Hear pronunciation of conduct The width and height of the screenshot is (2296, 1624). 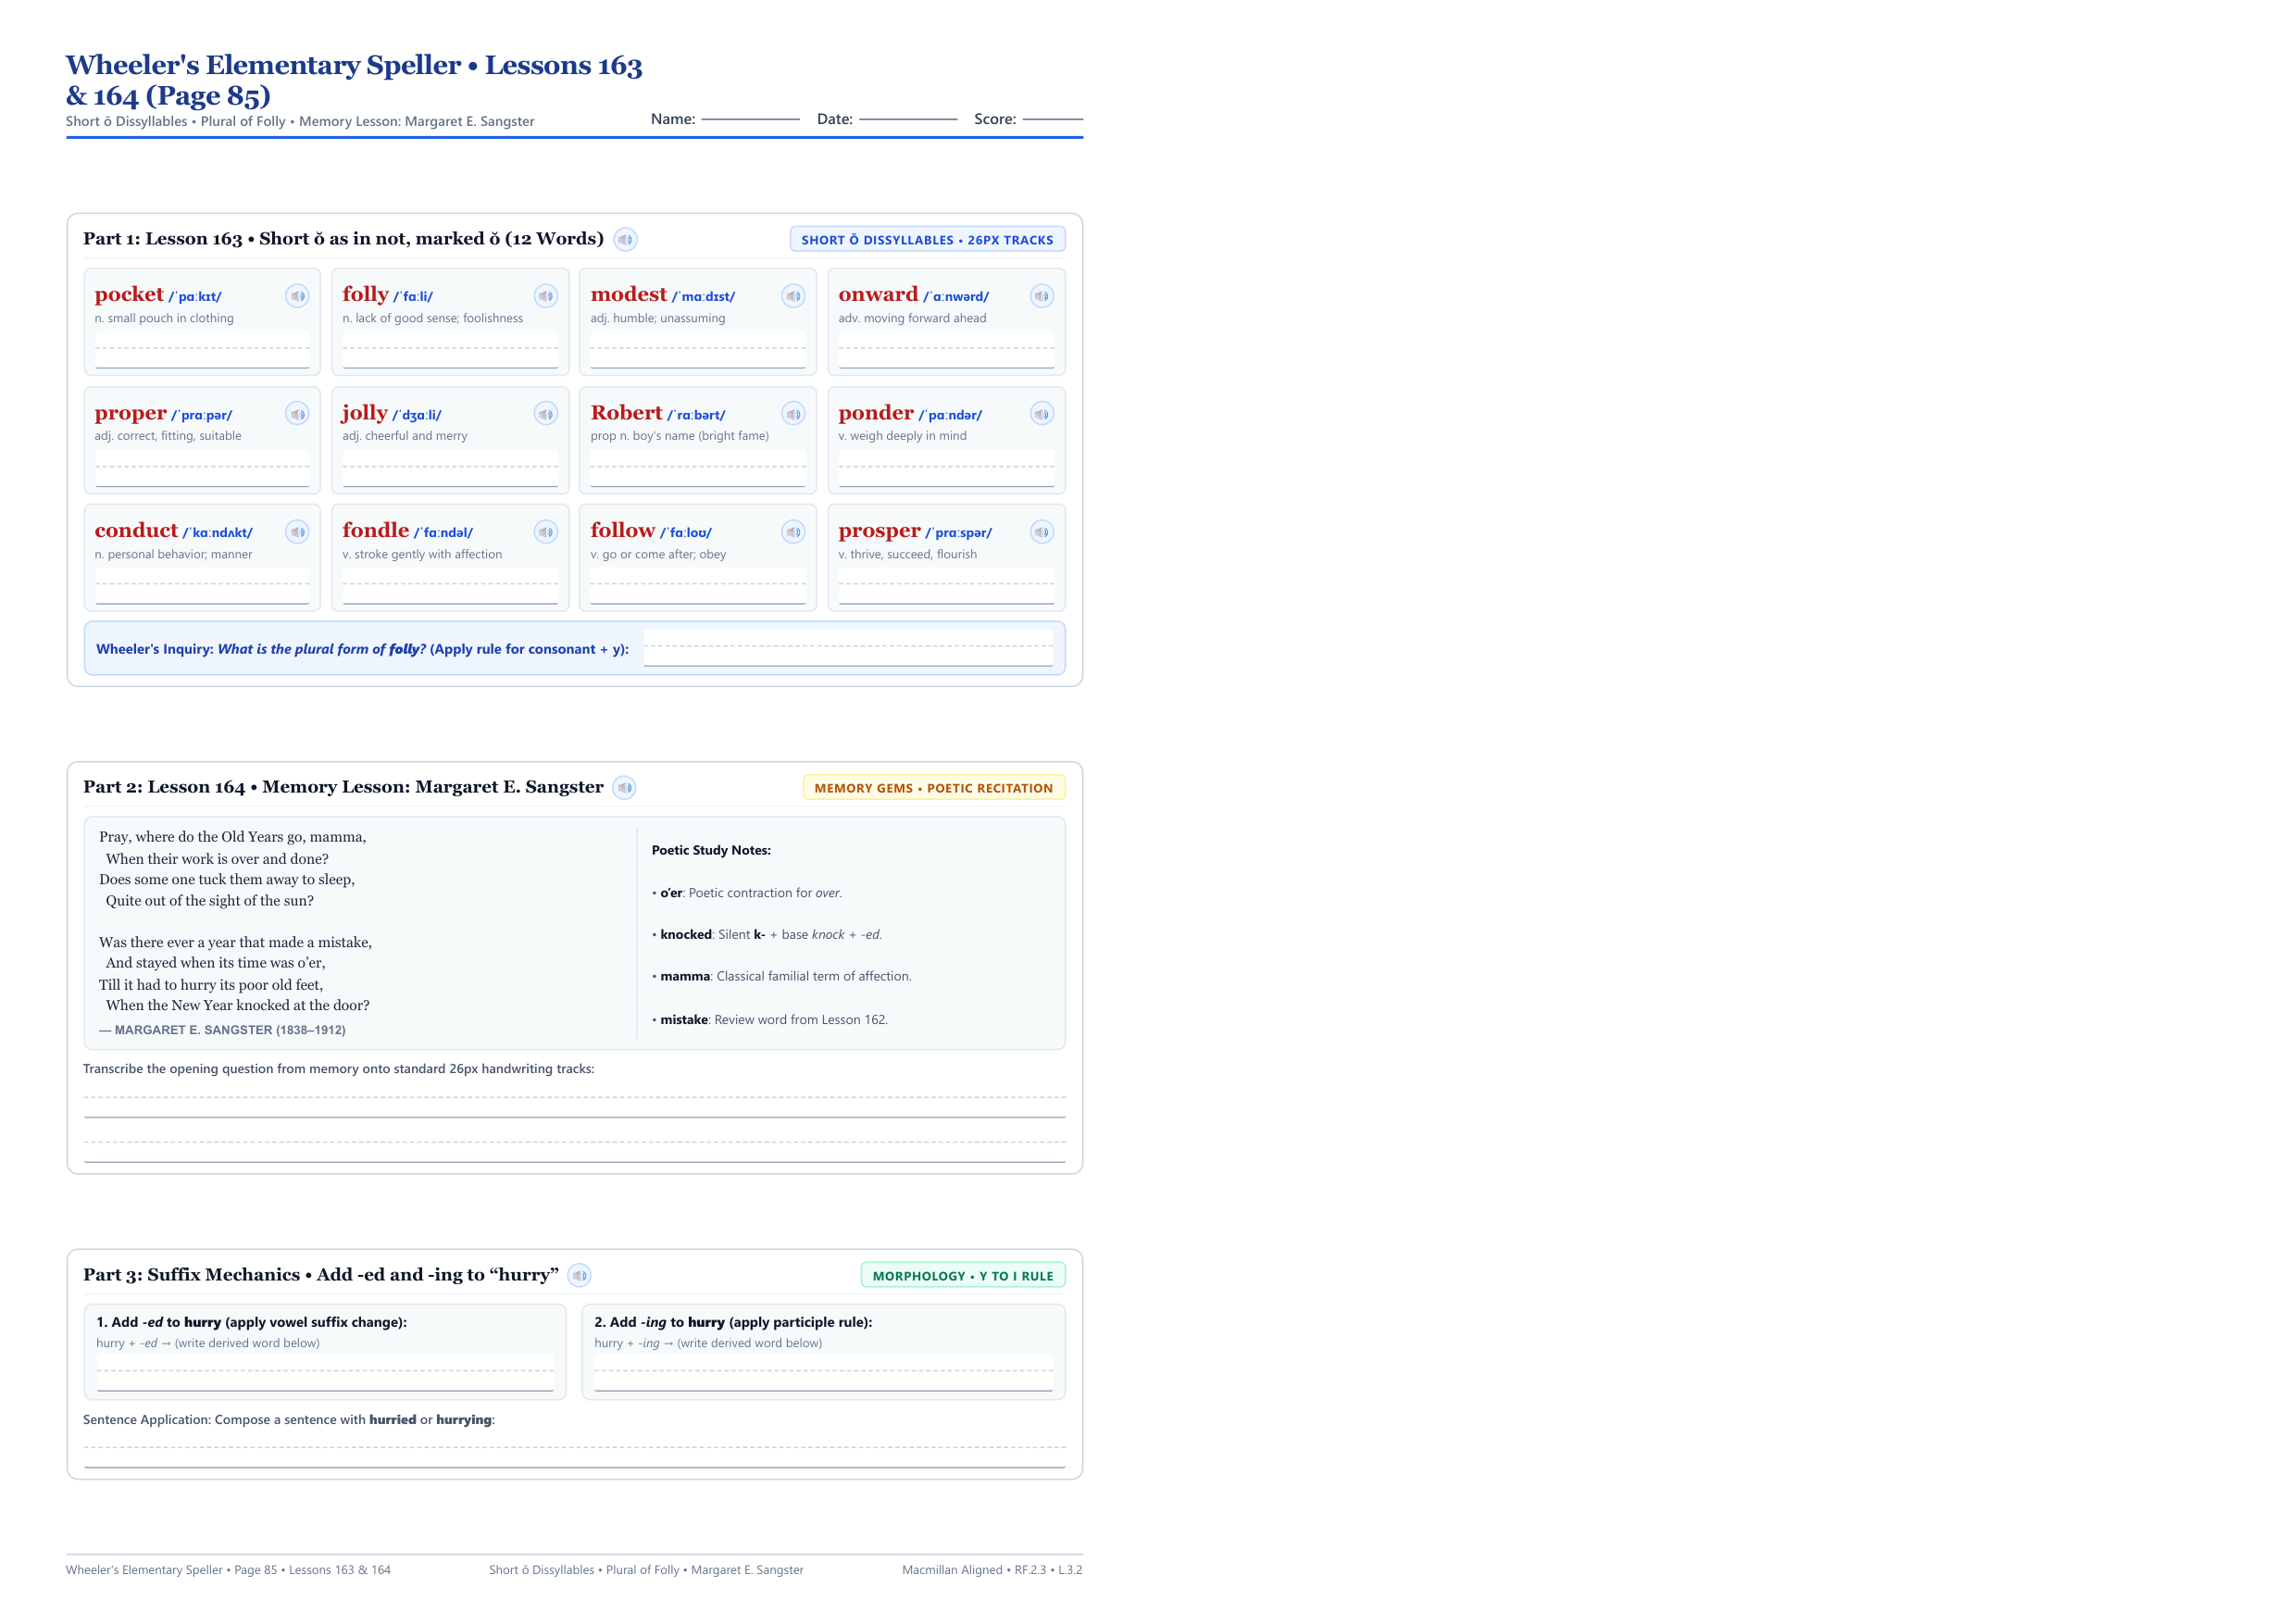pyautogui.click(x=297, y=532)
